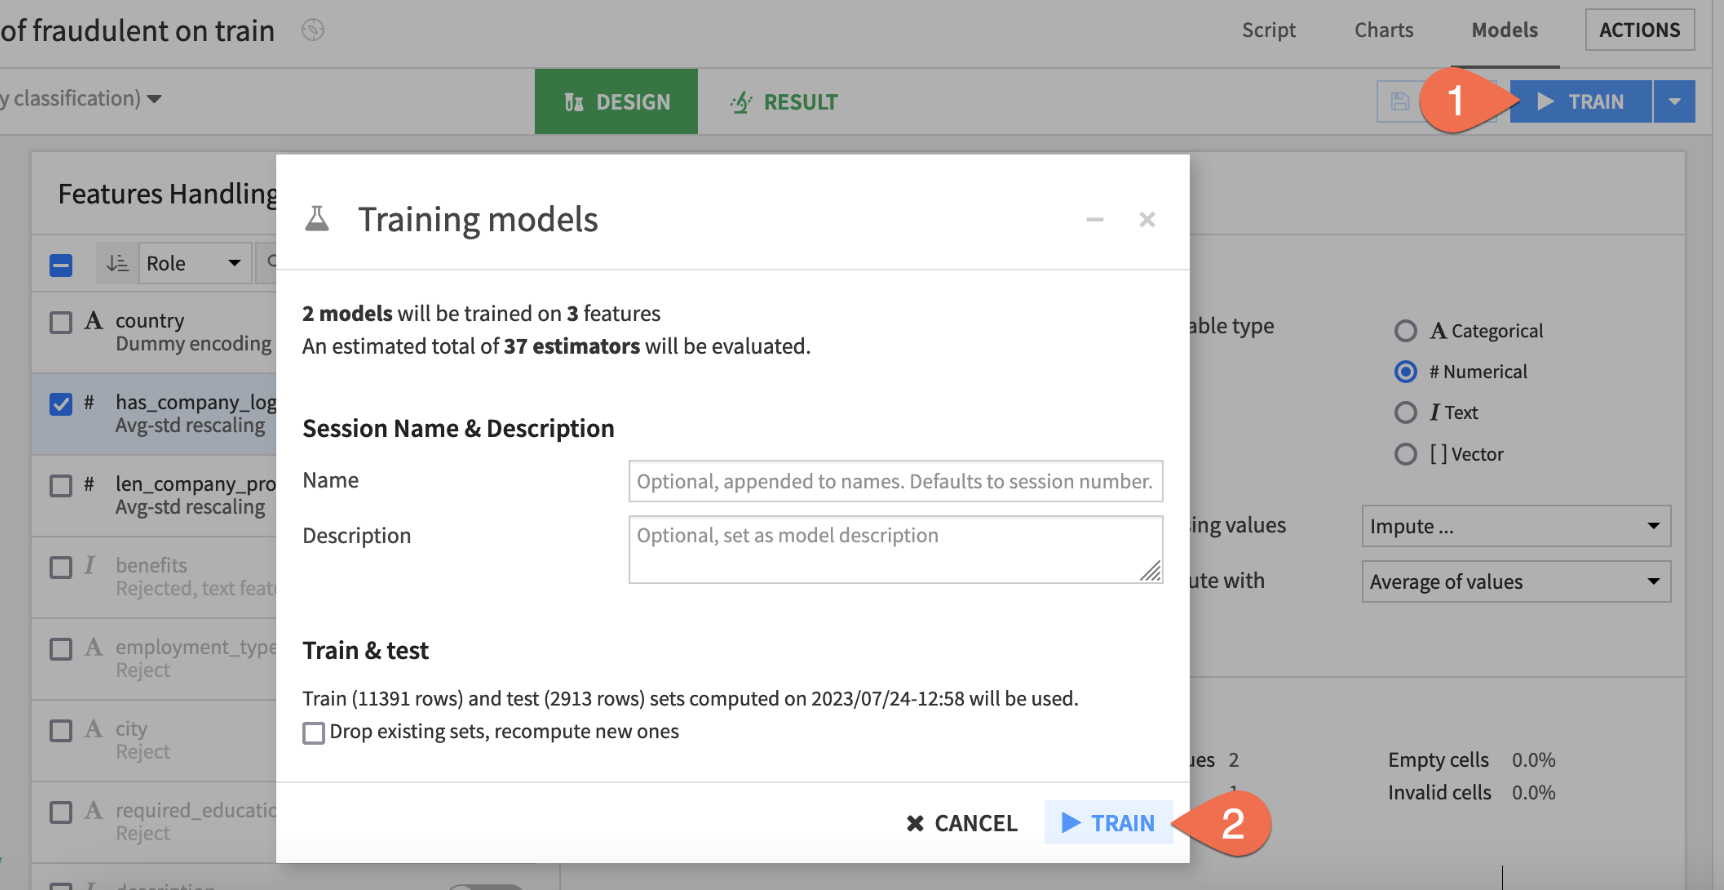
Task: Close the Training models dialog
Action: click(1147, 220)
